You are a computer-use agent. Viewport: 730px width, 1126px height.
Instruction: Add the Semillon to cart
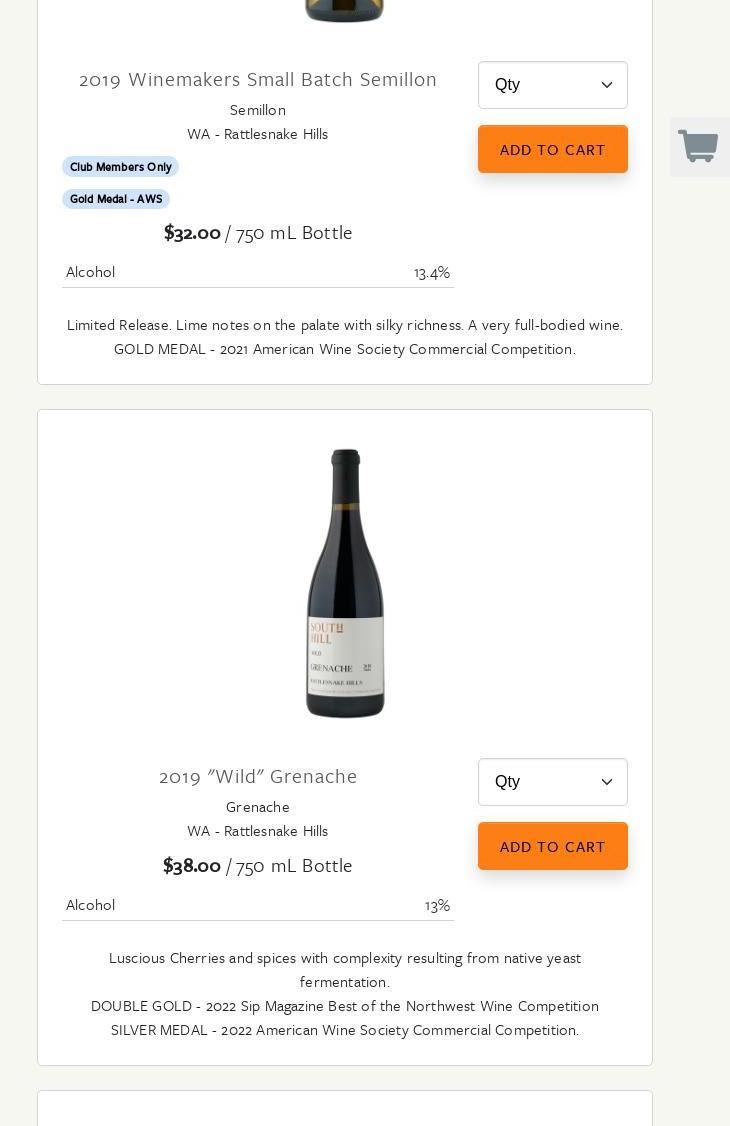552,149
